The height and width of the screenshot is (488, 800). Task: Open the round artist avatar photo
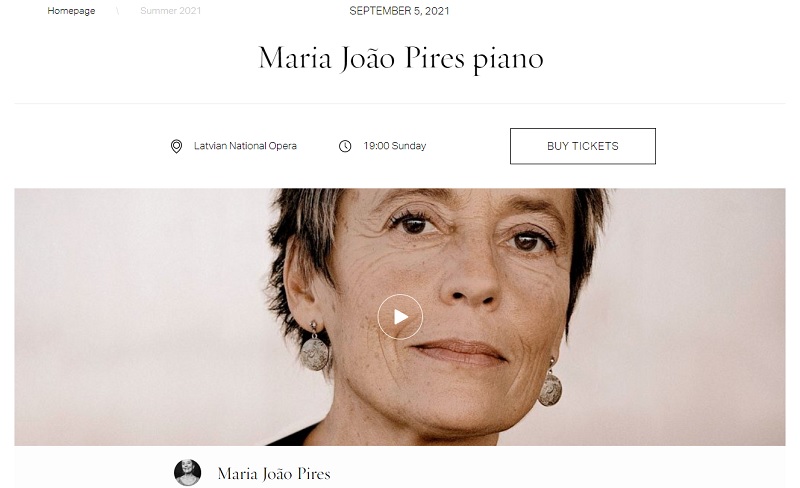click(187, 473)
